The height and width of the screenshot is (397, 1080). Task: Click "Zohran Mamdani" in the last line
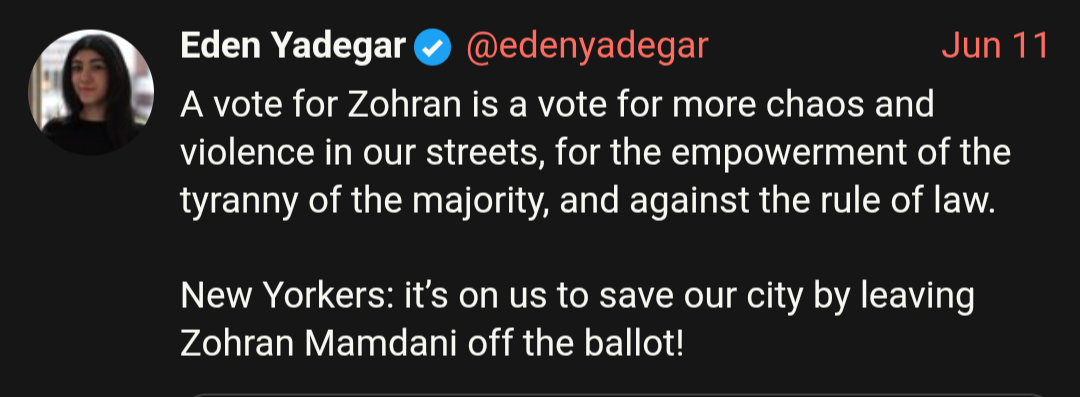pos(318,343)
